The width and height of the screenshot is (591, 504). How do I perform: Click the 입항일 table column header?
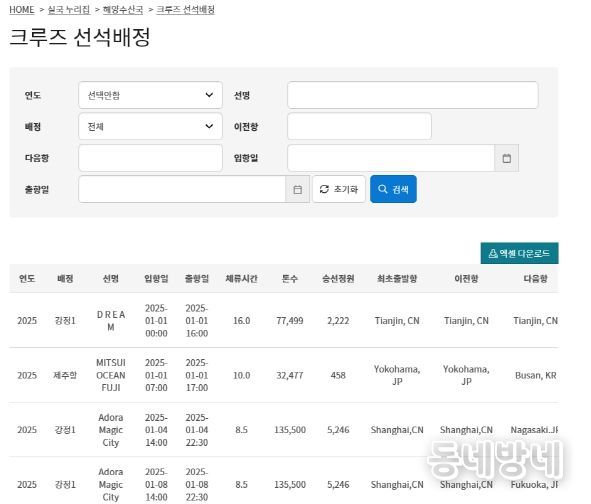pyautogui.click(x=156, y=279)
